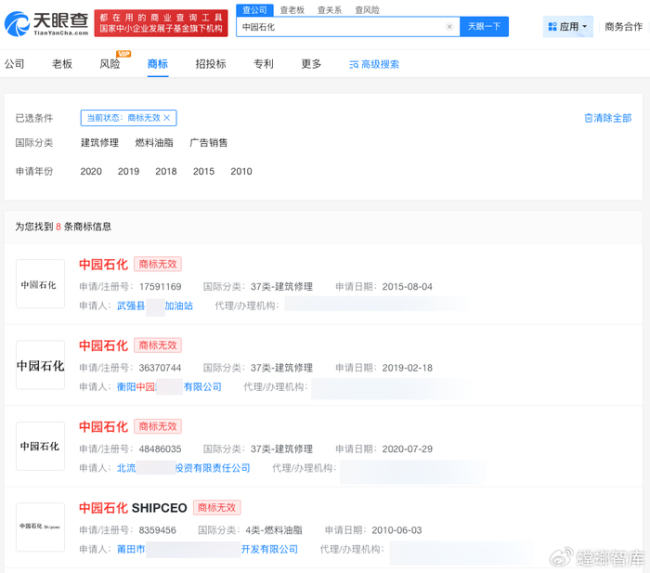
Task: Click the clear-all trash icon
Action: 588,118
